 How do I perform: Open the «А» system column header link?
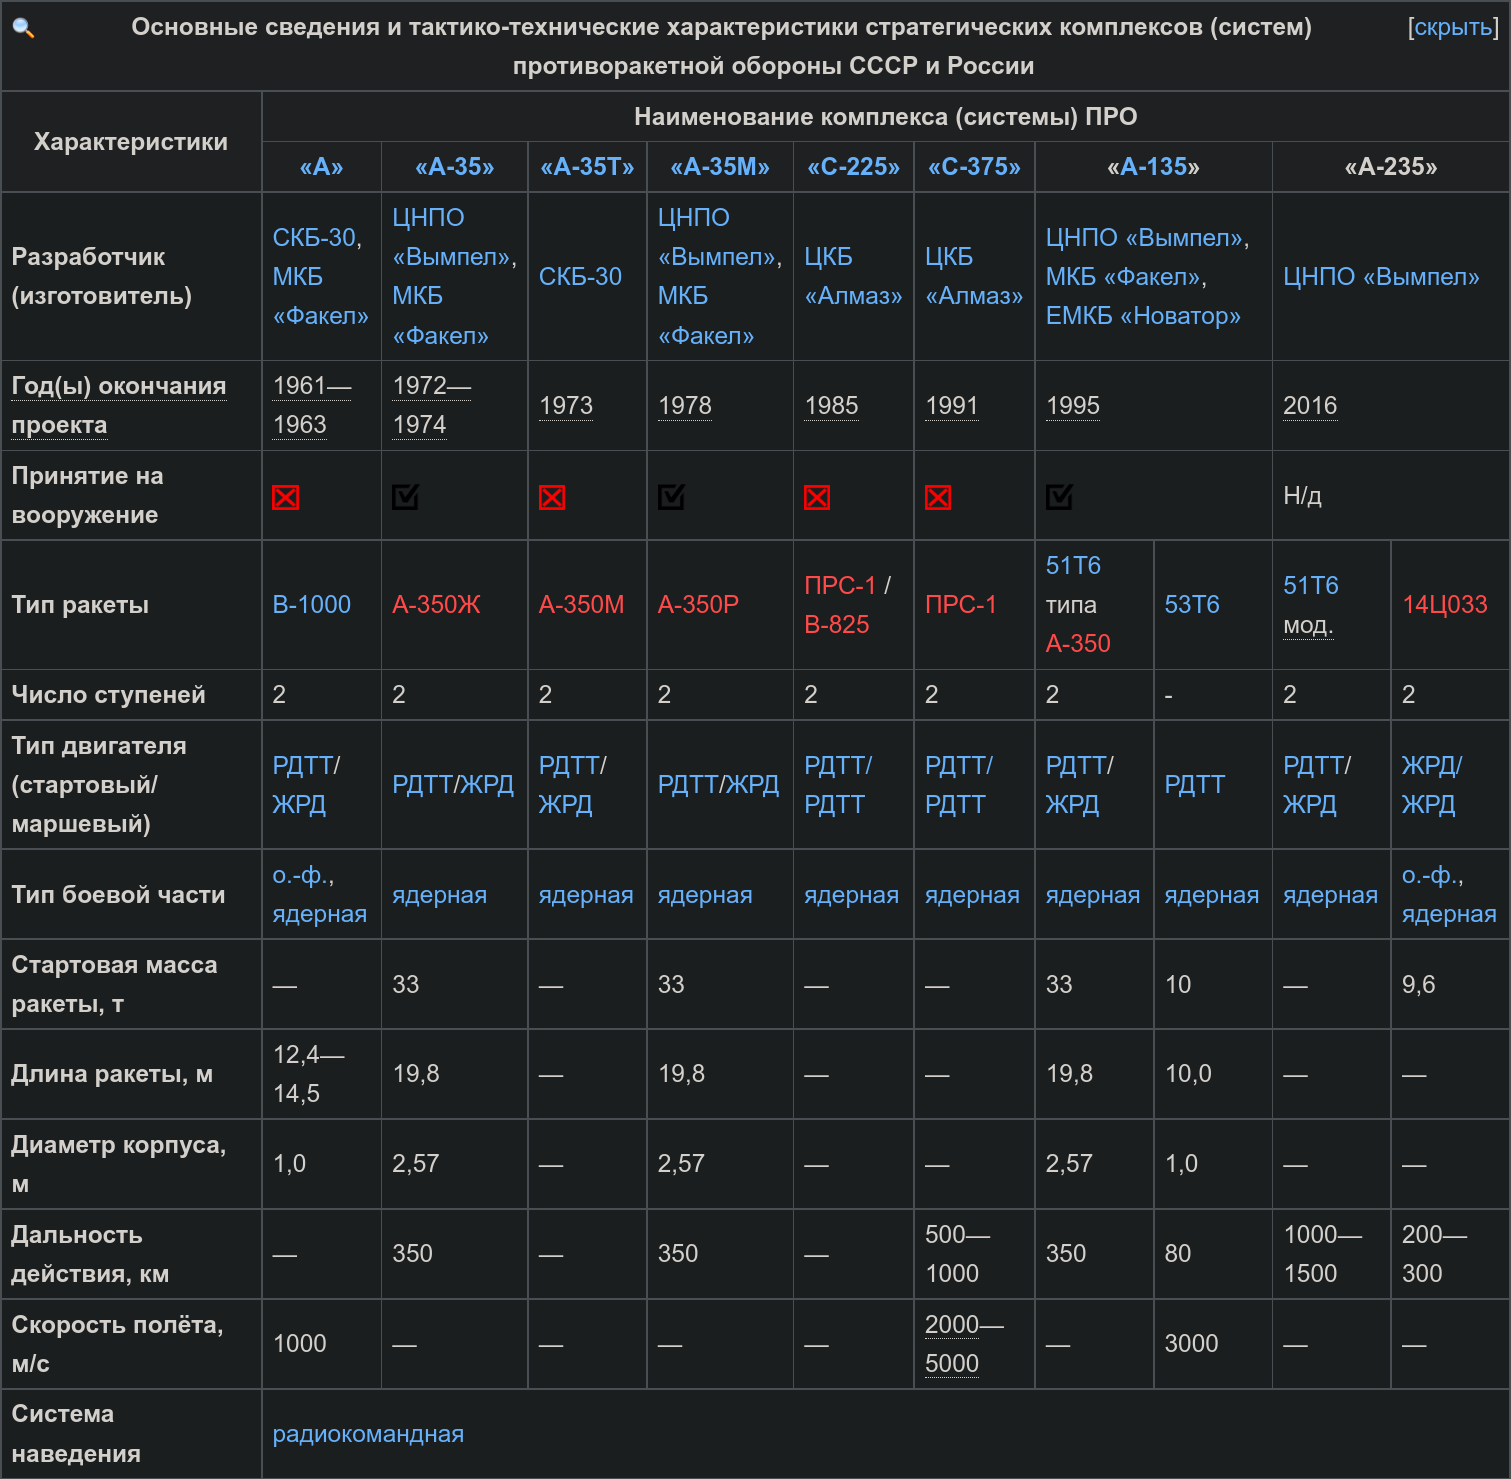[322, 167]
